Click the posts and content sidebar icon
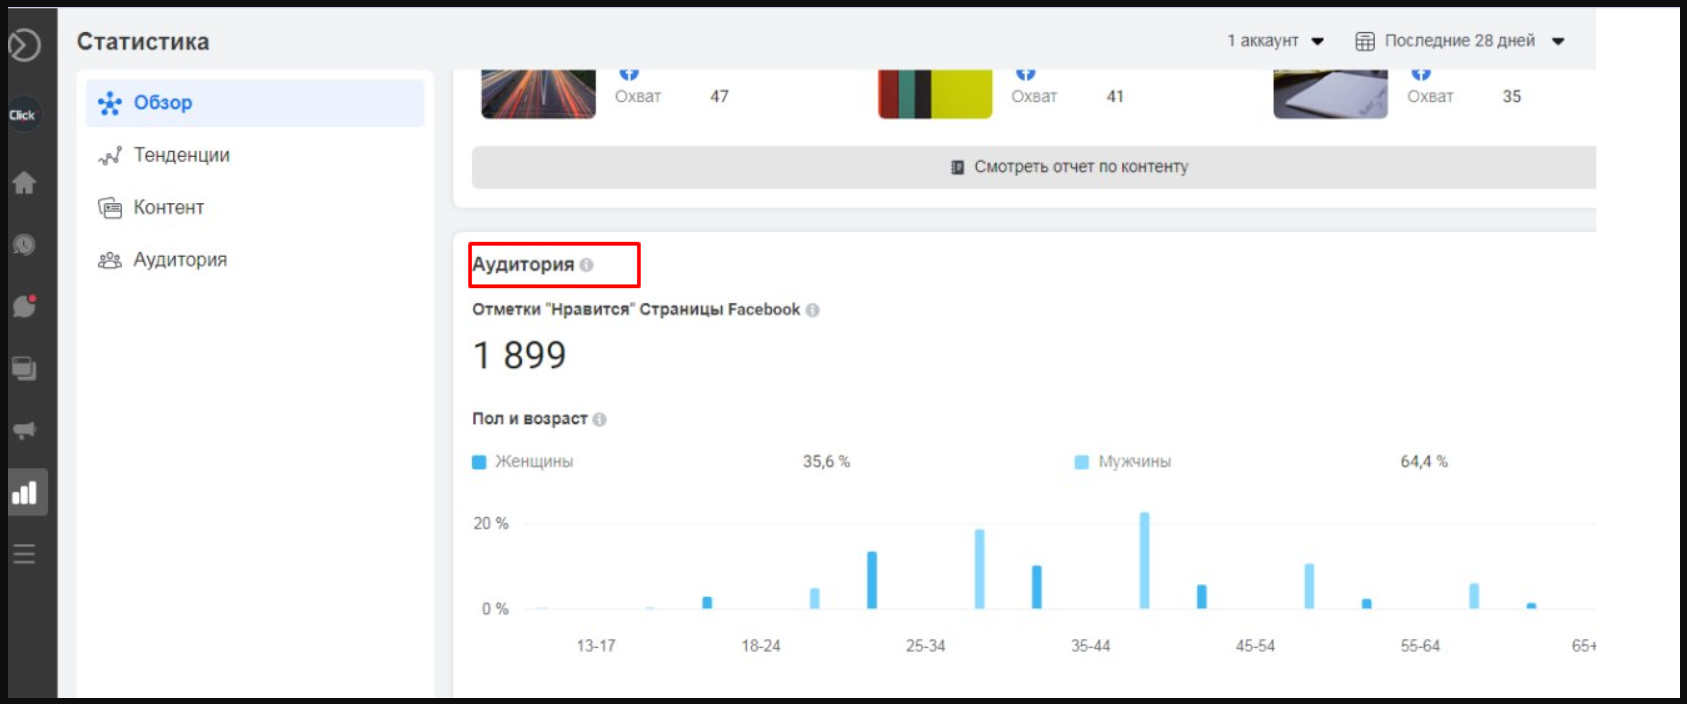 click(24, 368)
